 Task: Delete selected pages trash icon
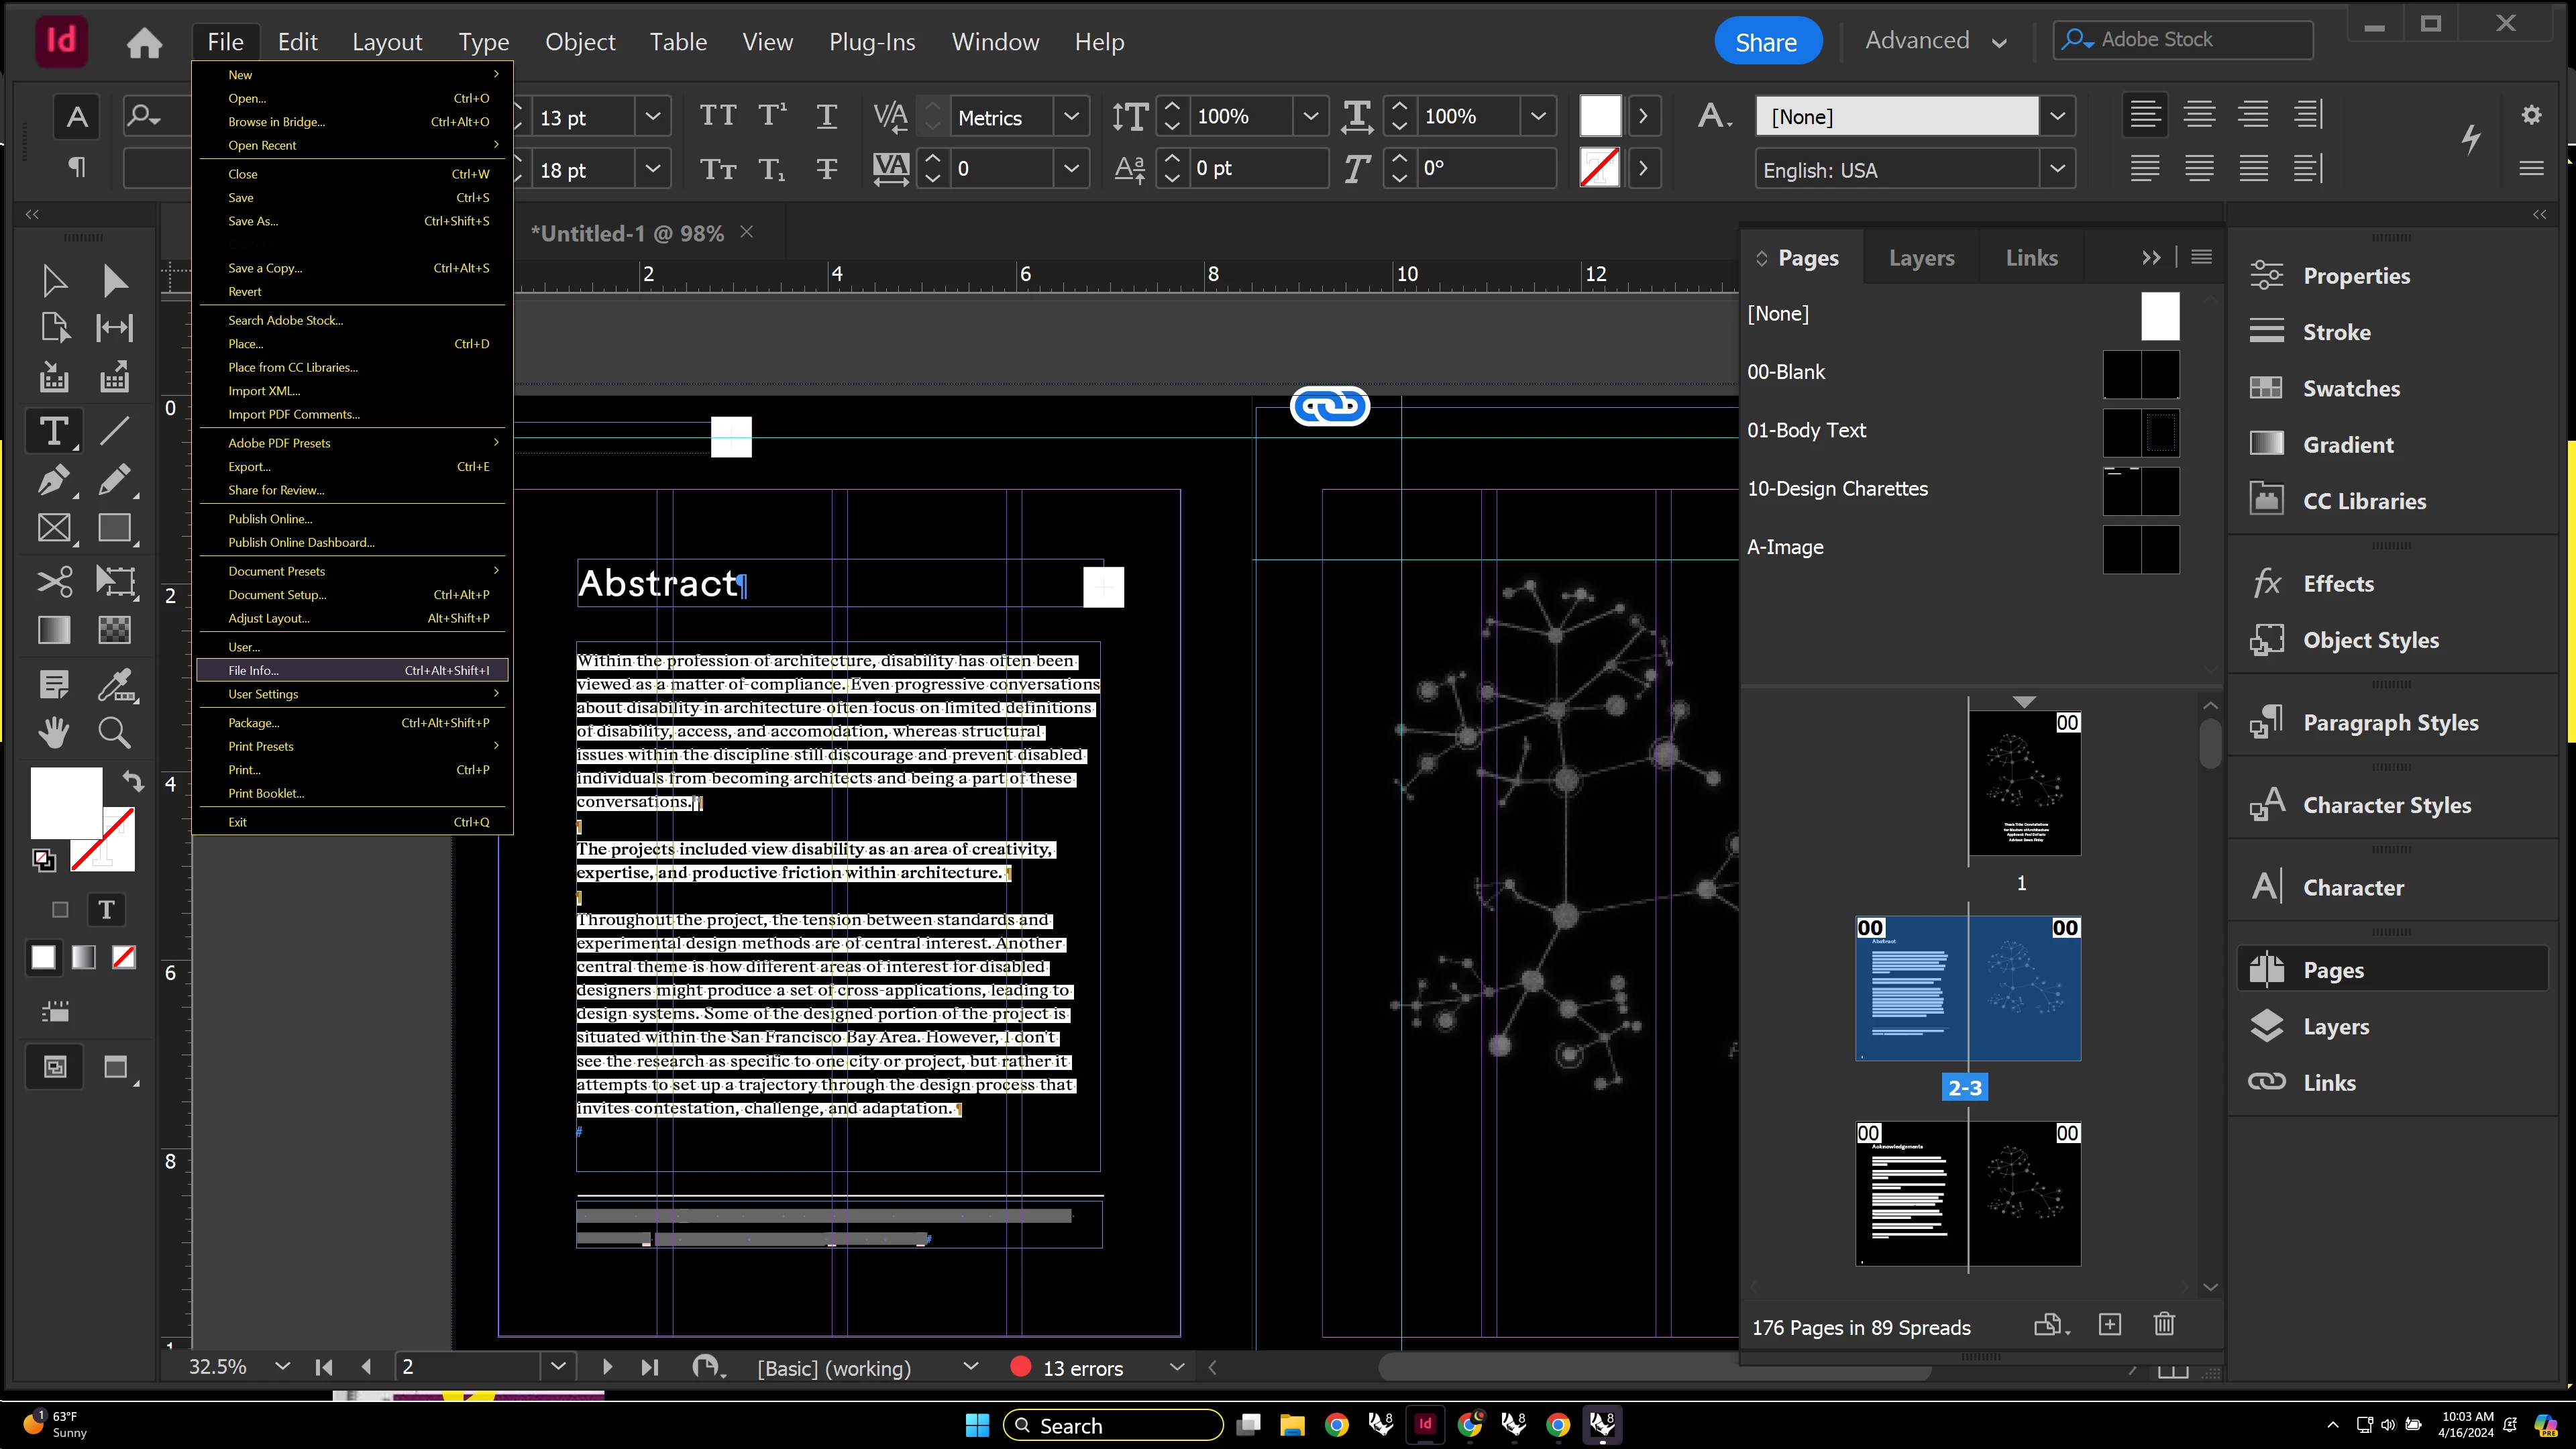2164,1325
